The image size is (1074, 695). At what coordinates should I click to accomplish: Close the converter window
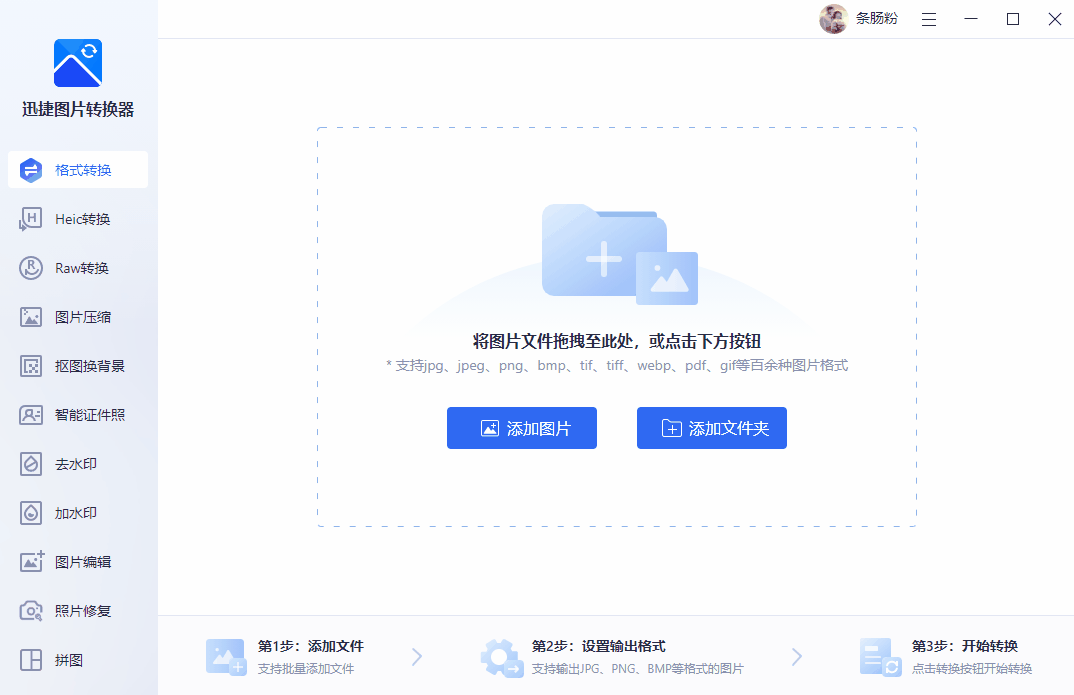[x=1055, y=19]
